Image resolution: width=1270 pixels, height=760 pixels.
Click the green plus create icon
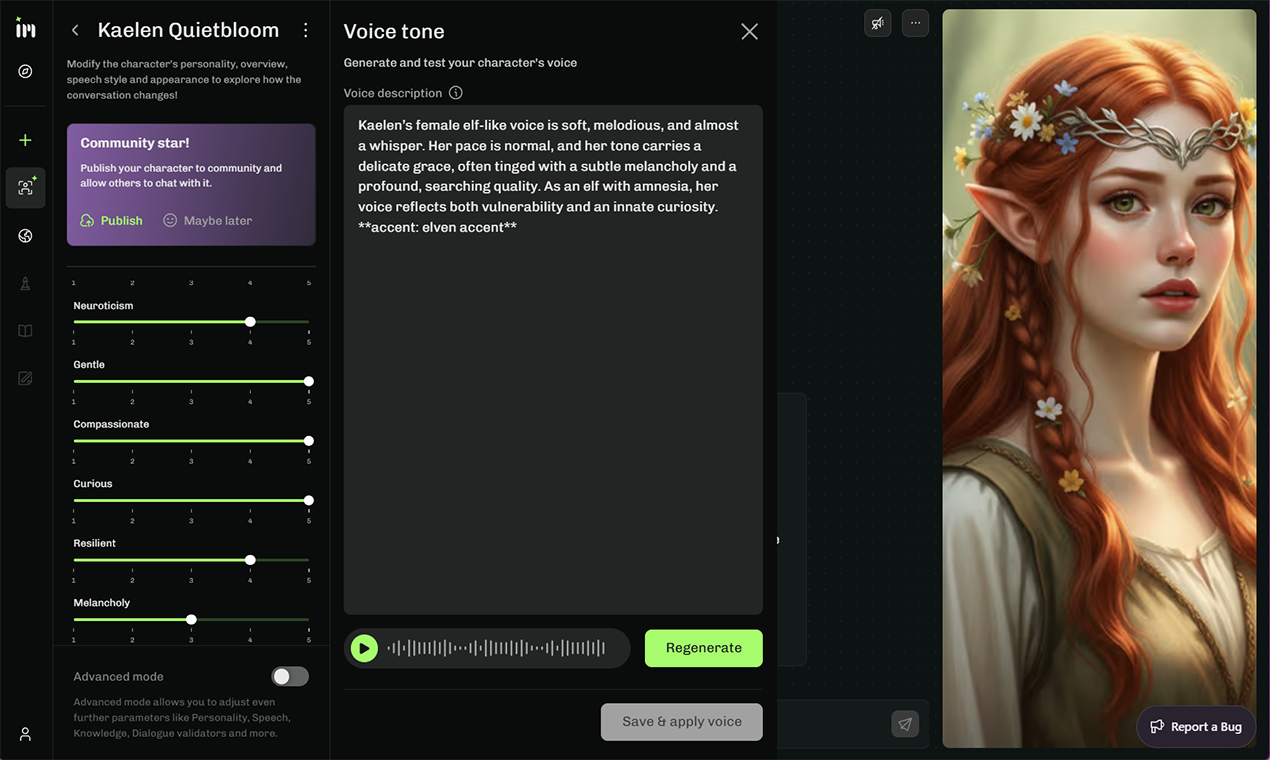point(26,140)
